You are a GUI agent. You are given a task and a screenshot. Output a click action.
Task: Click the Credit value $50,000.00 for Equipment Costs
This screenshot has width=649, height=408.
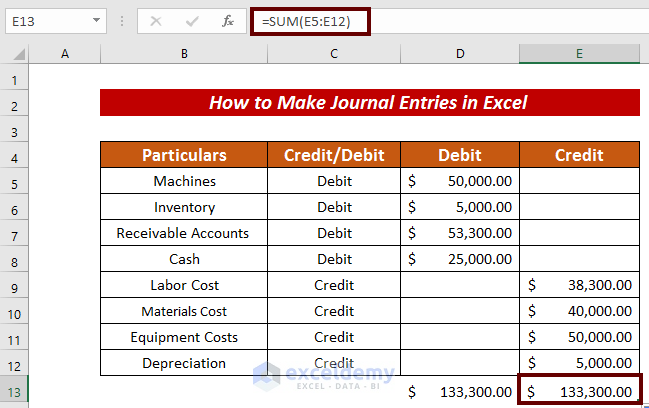pyautogui.click(x=579, y=337)
